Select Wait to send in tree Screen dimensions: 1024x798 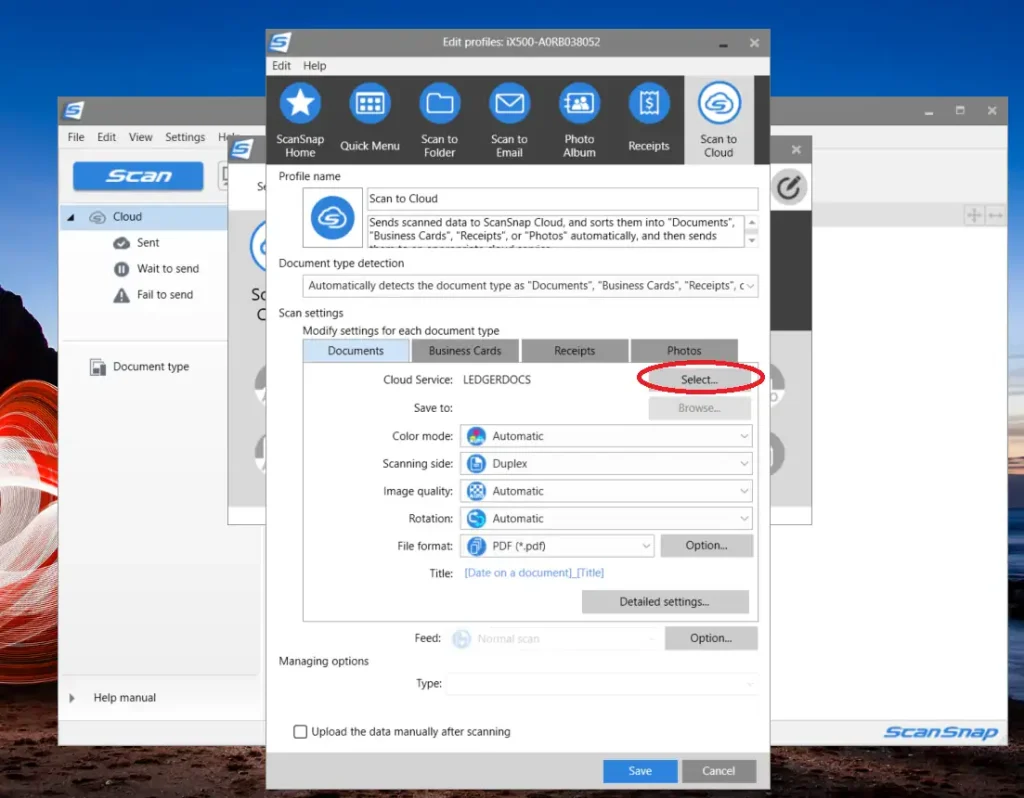(168, 269)
